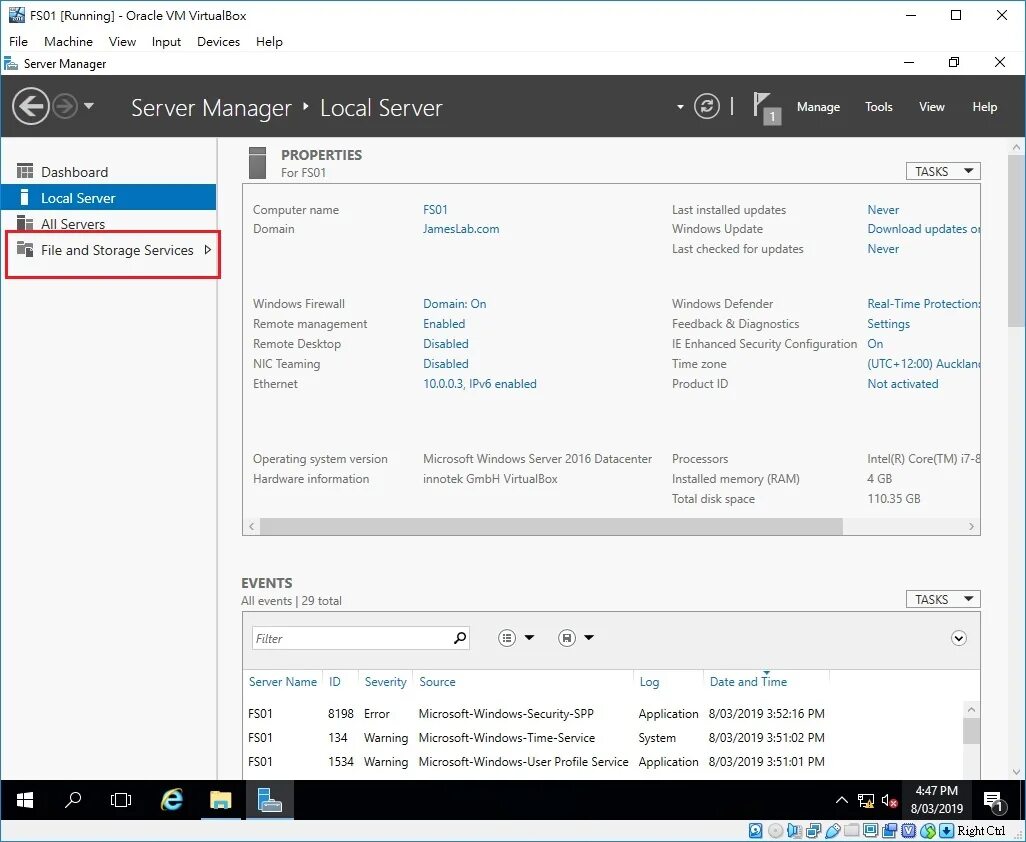
Task: Click the Download updates link
Action: pyautogui.click(x=923, y=229)
